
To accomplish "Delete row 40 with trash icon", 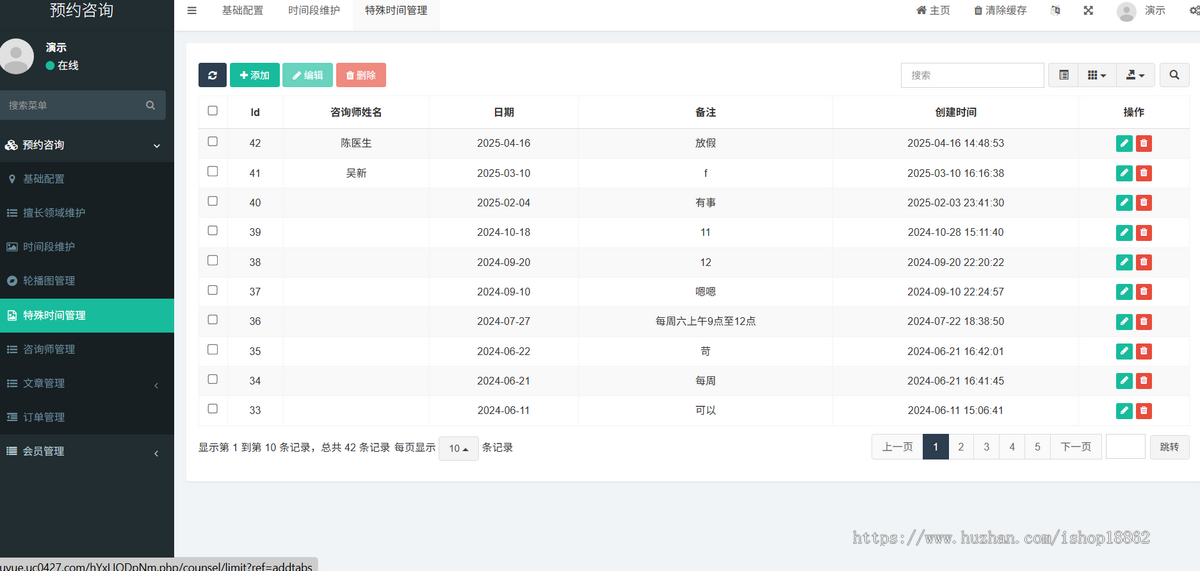I will point(1144,203).
